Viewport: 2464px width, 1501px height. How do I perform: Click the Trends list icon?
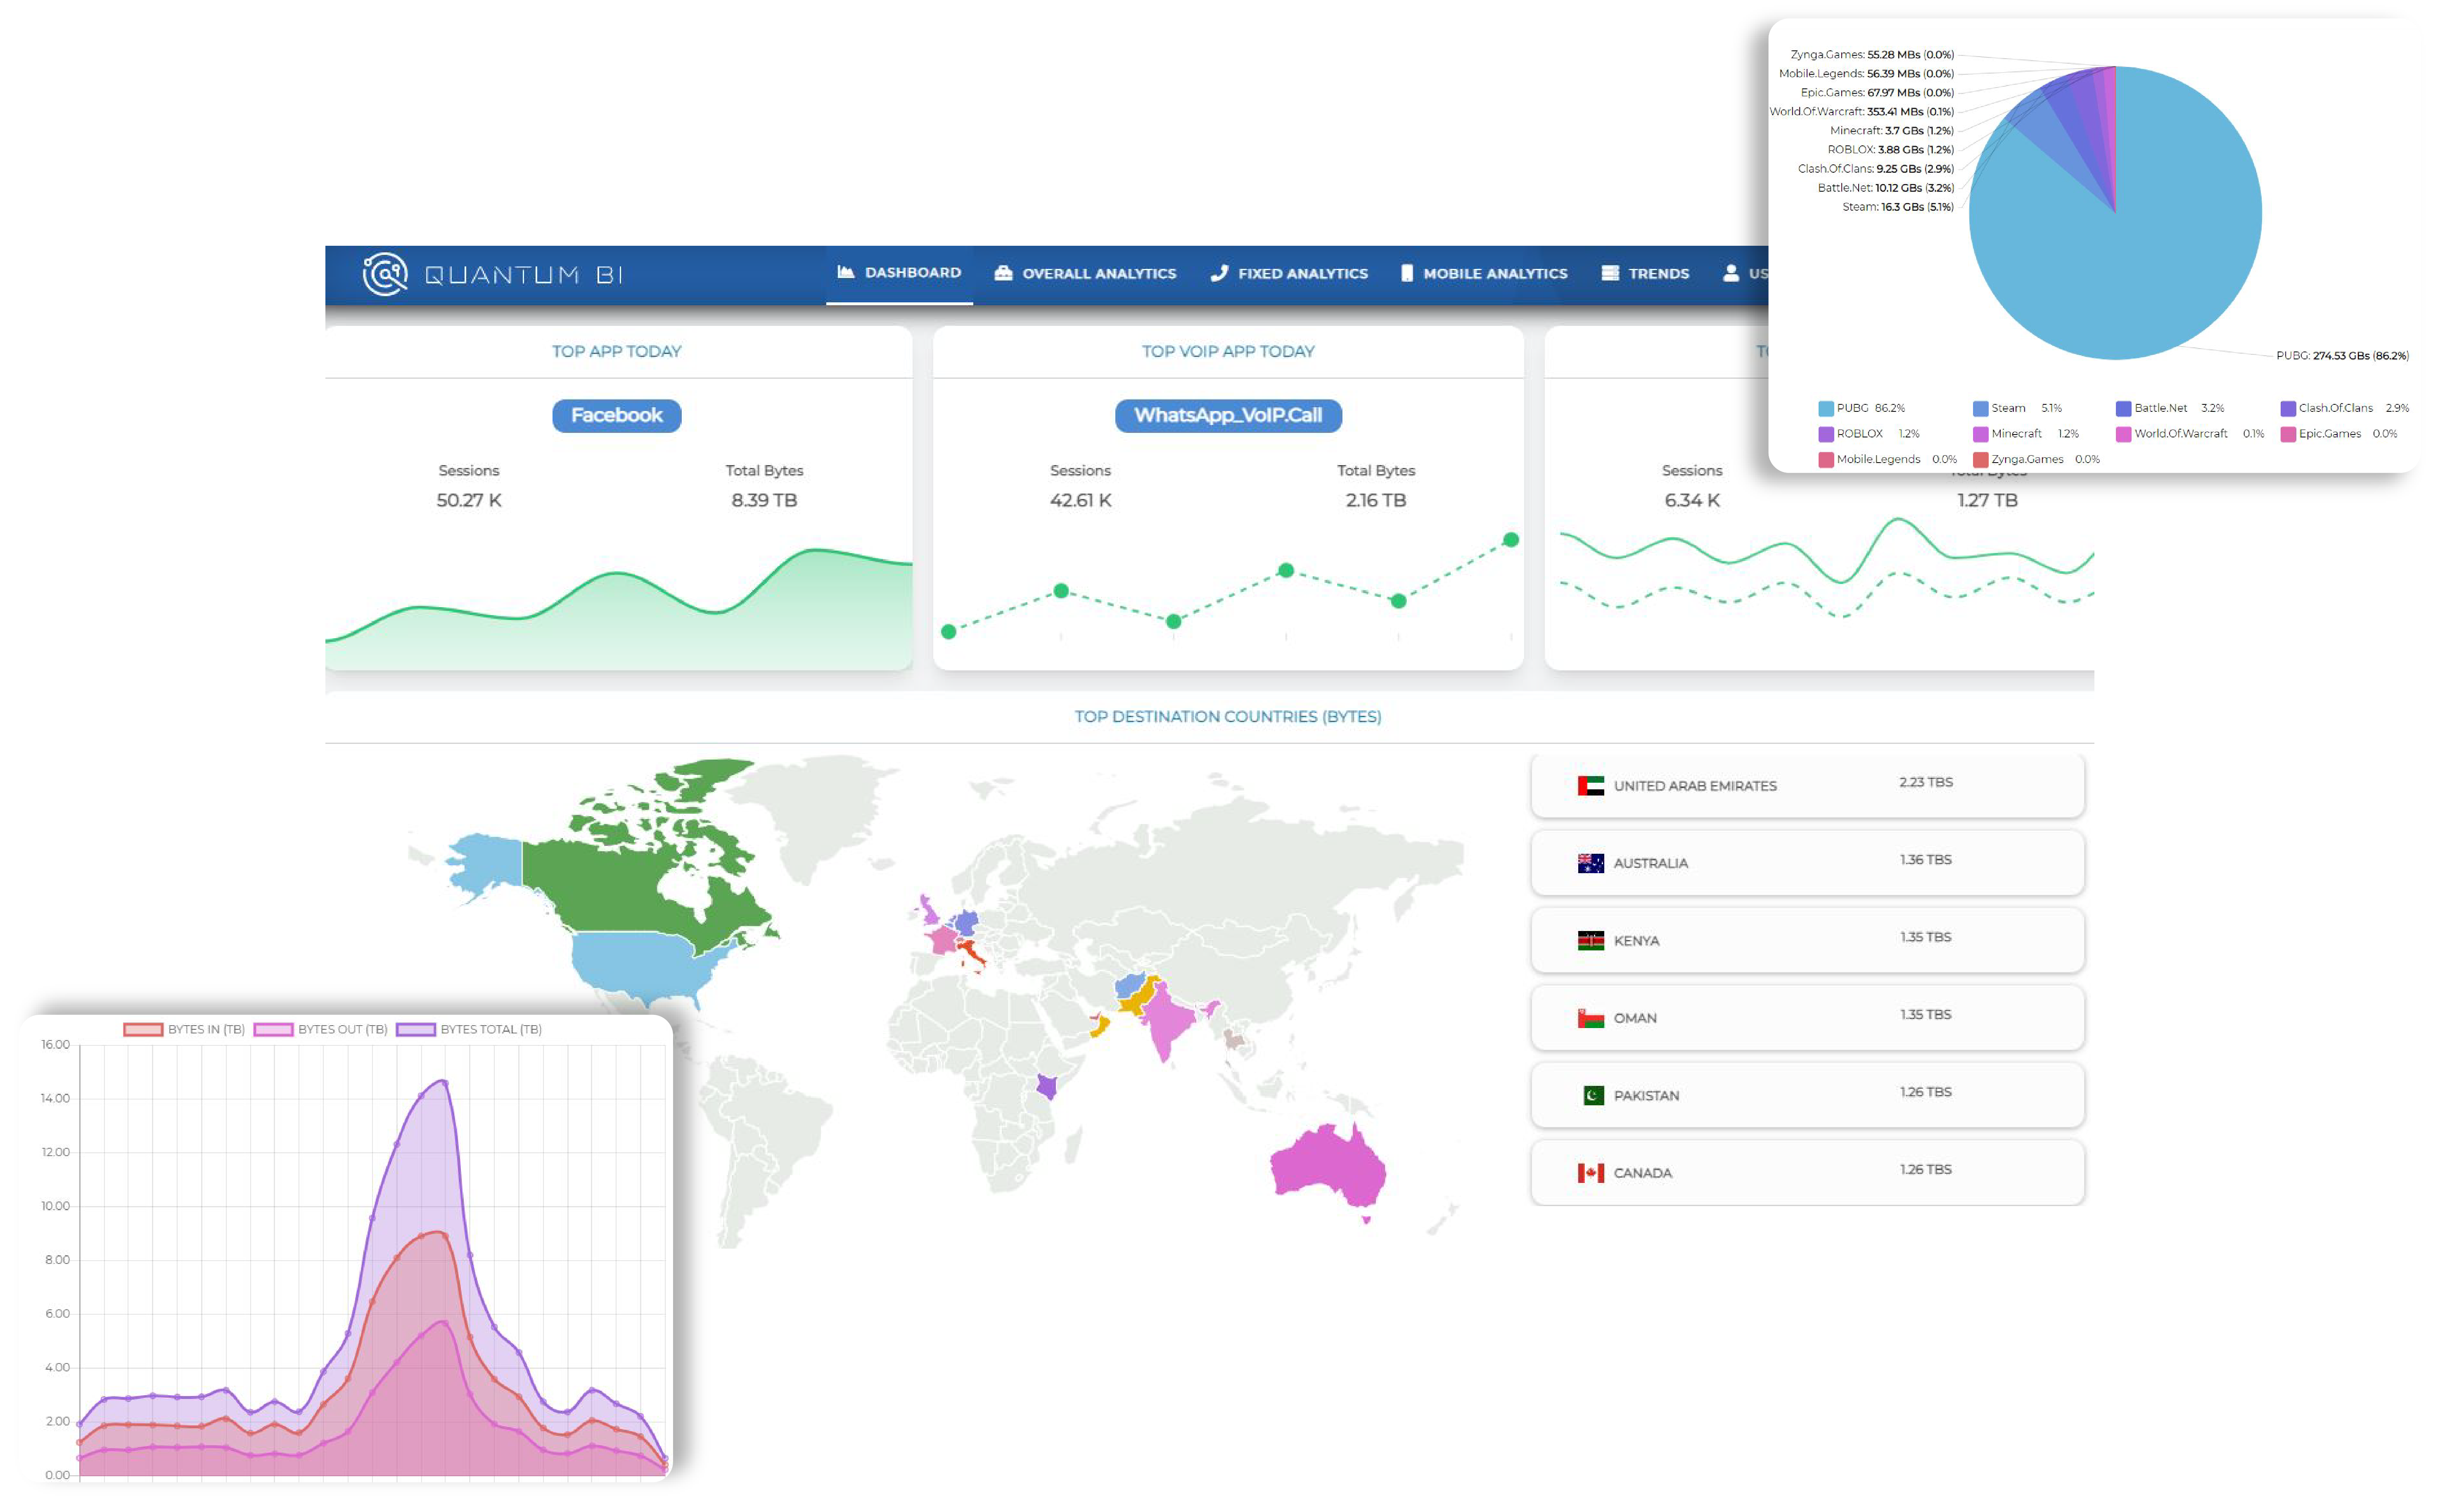(1610, 273)
